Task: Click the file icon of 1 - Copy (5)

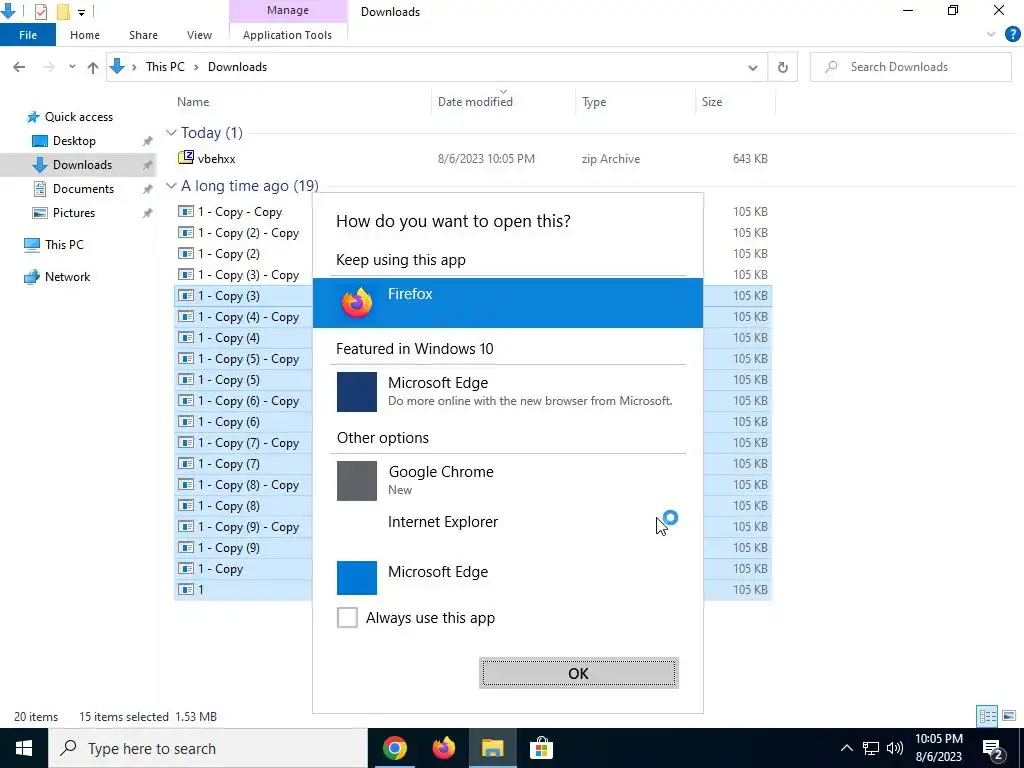Action: [186, 379]
